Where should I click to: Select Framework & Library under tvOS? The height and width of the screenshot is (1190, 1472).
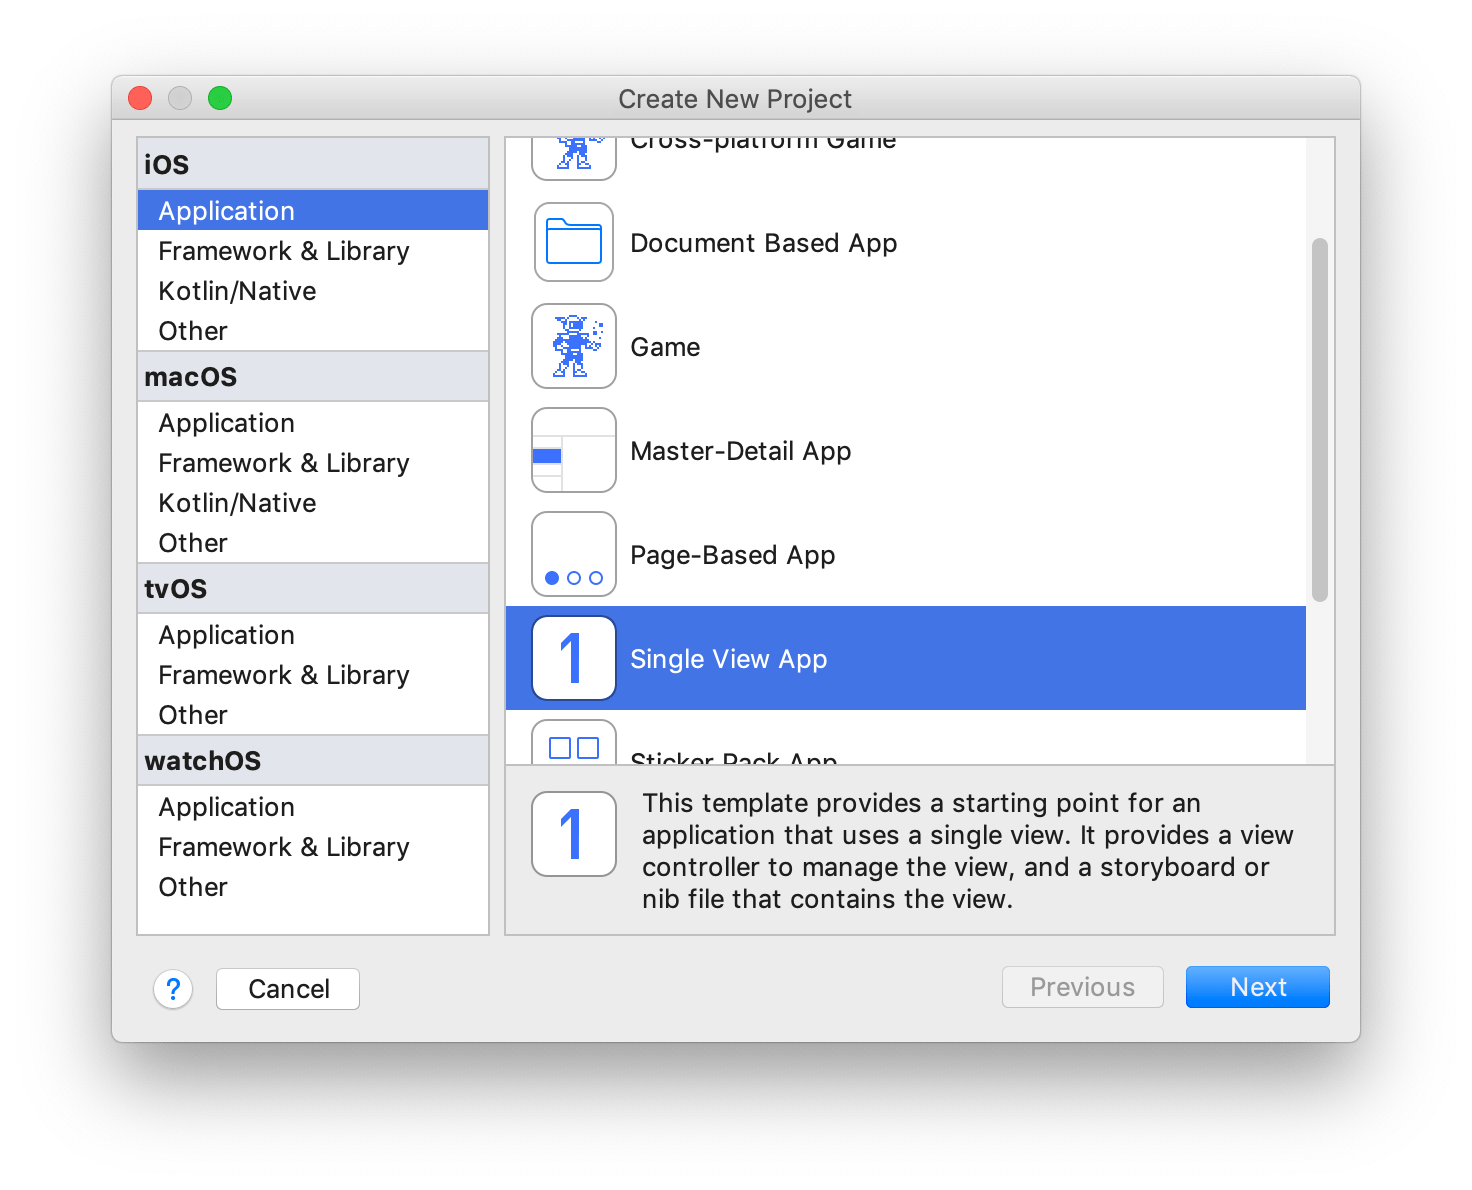(313, 675)
